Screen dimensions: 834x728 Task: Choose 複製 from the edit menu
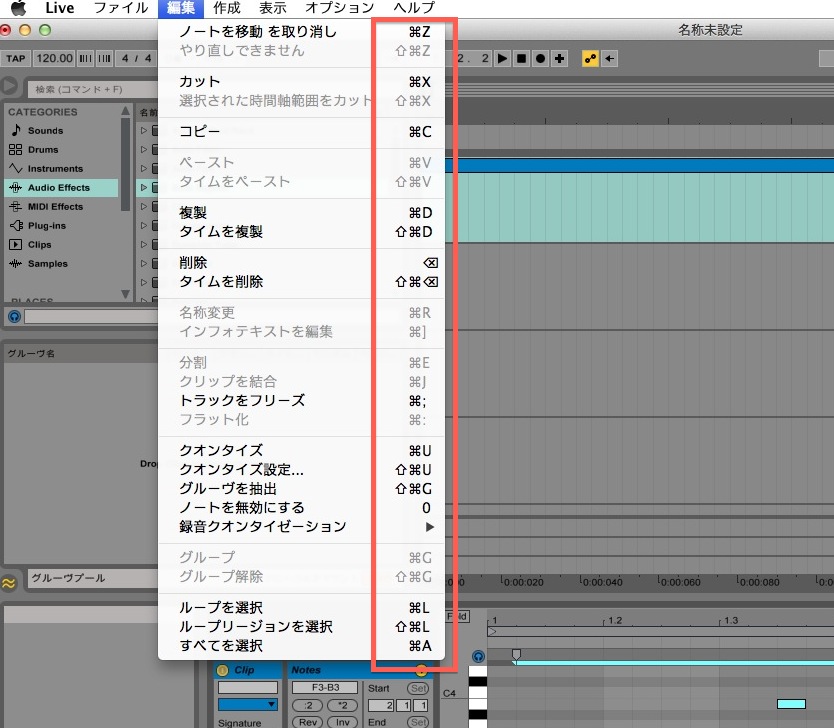click(302, 213)
